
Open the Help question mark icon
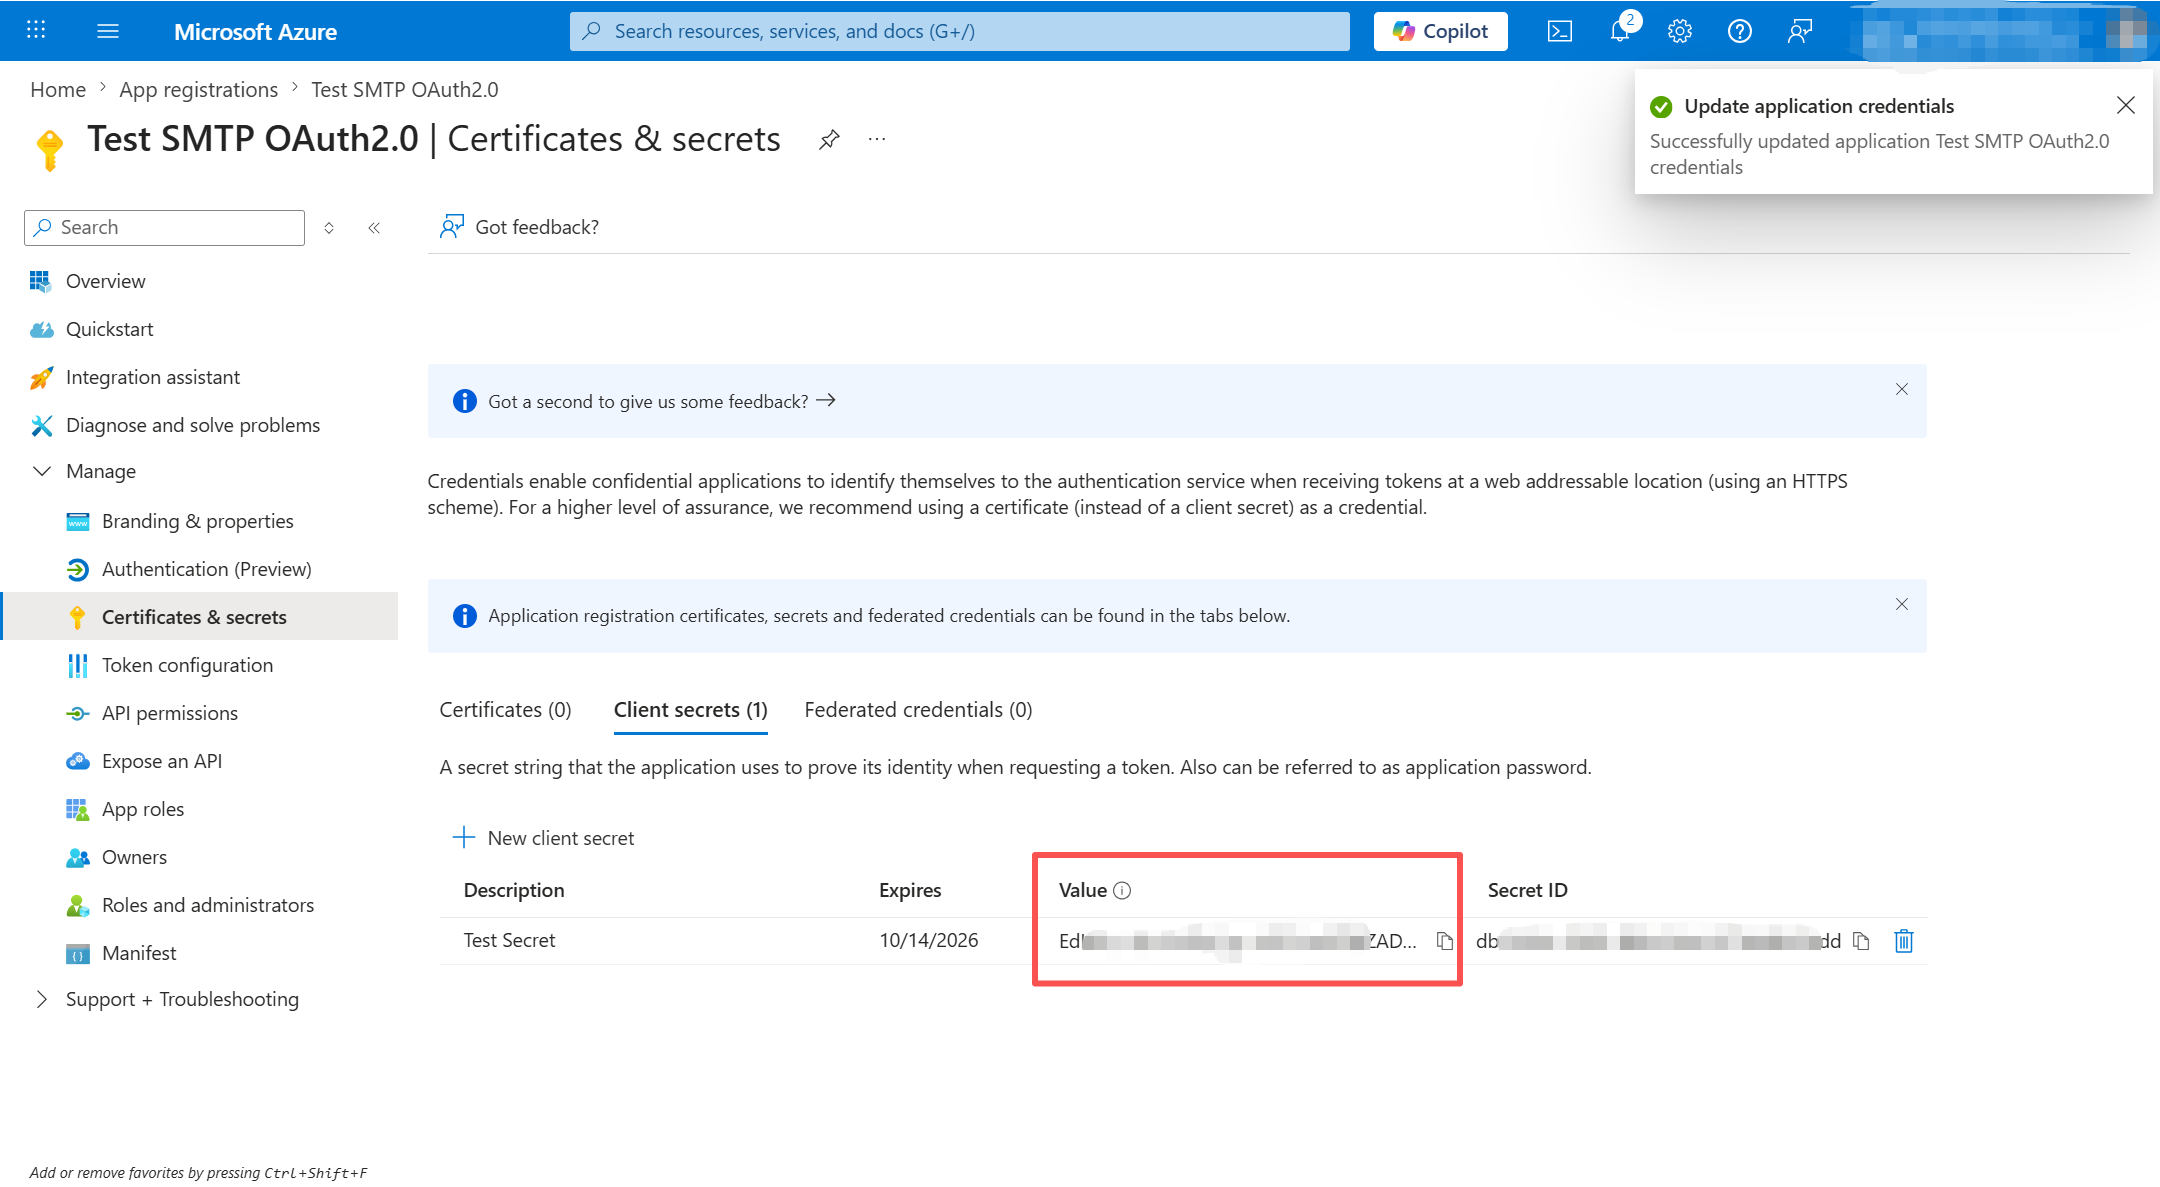tap(1740, 31)
